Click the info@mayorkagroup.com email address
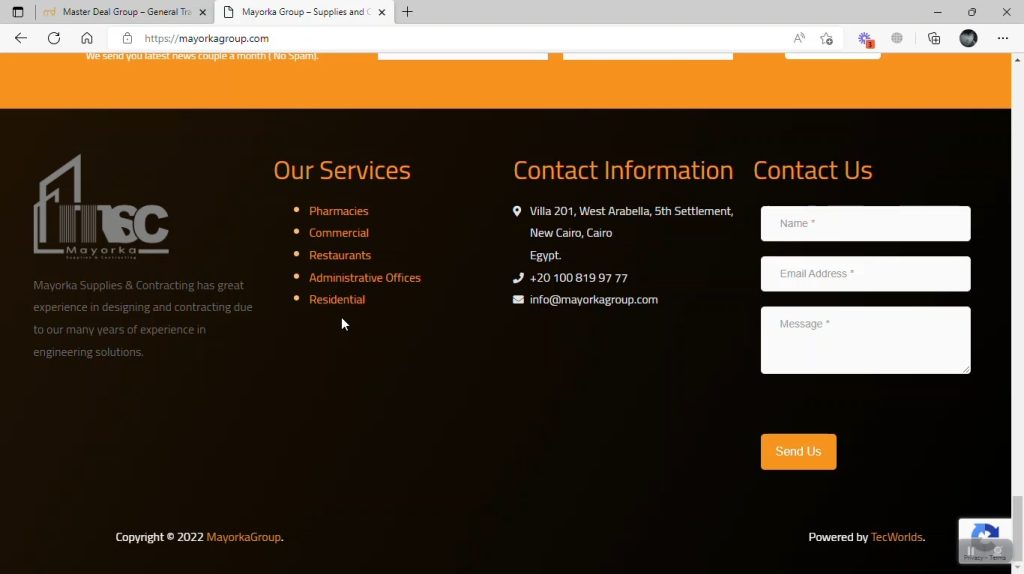Viewport: 1024px width, 574px height. point(594,300)
